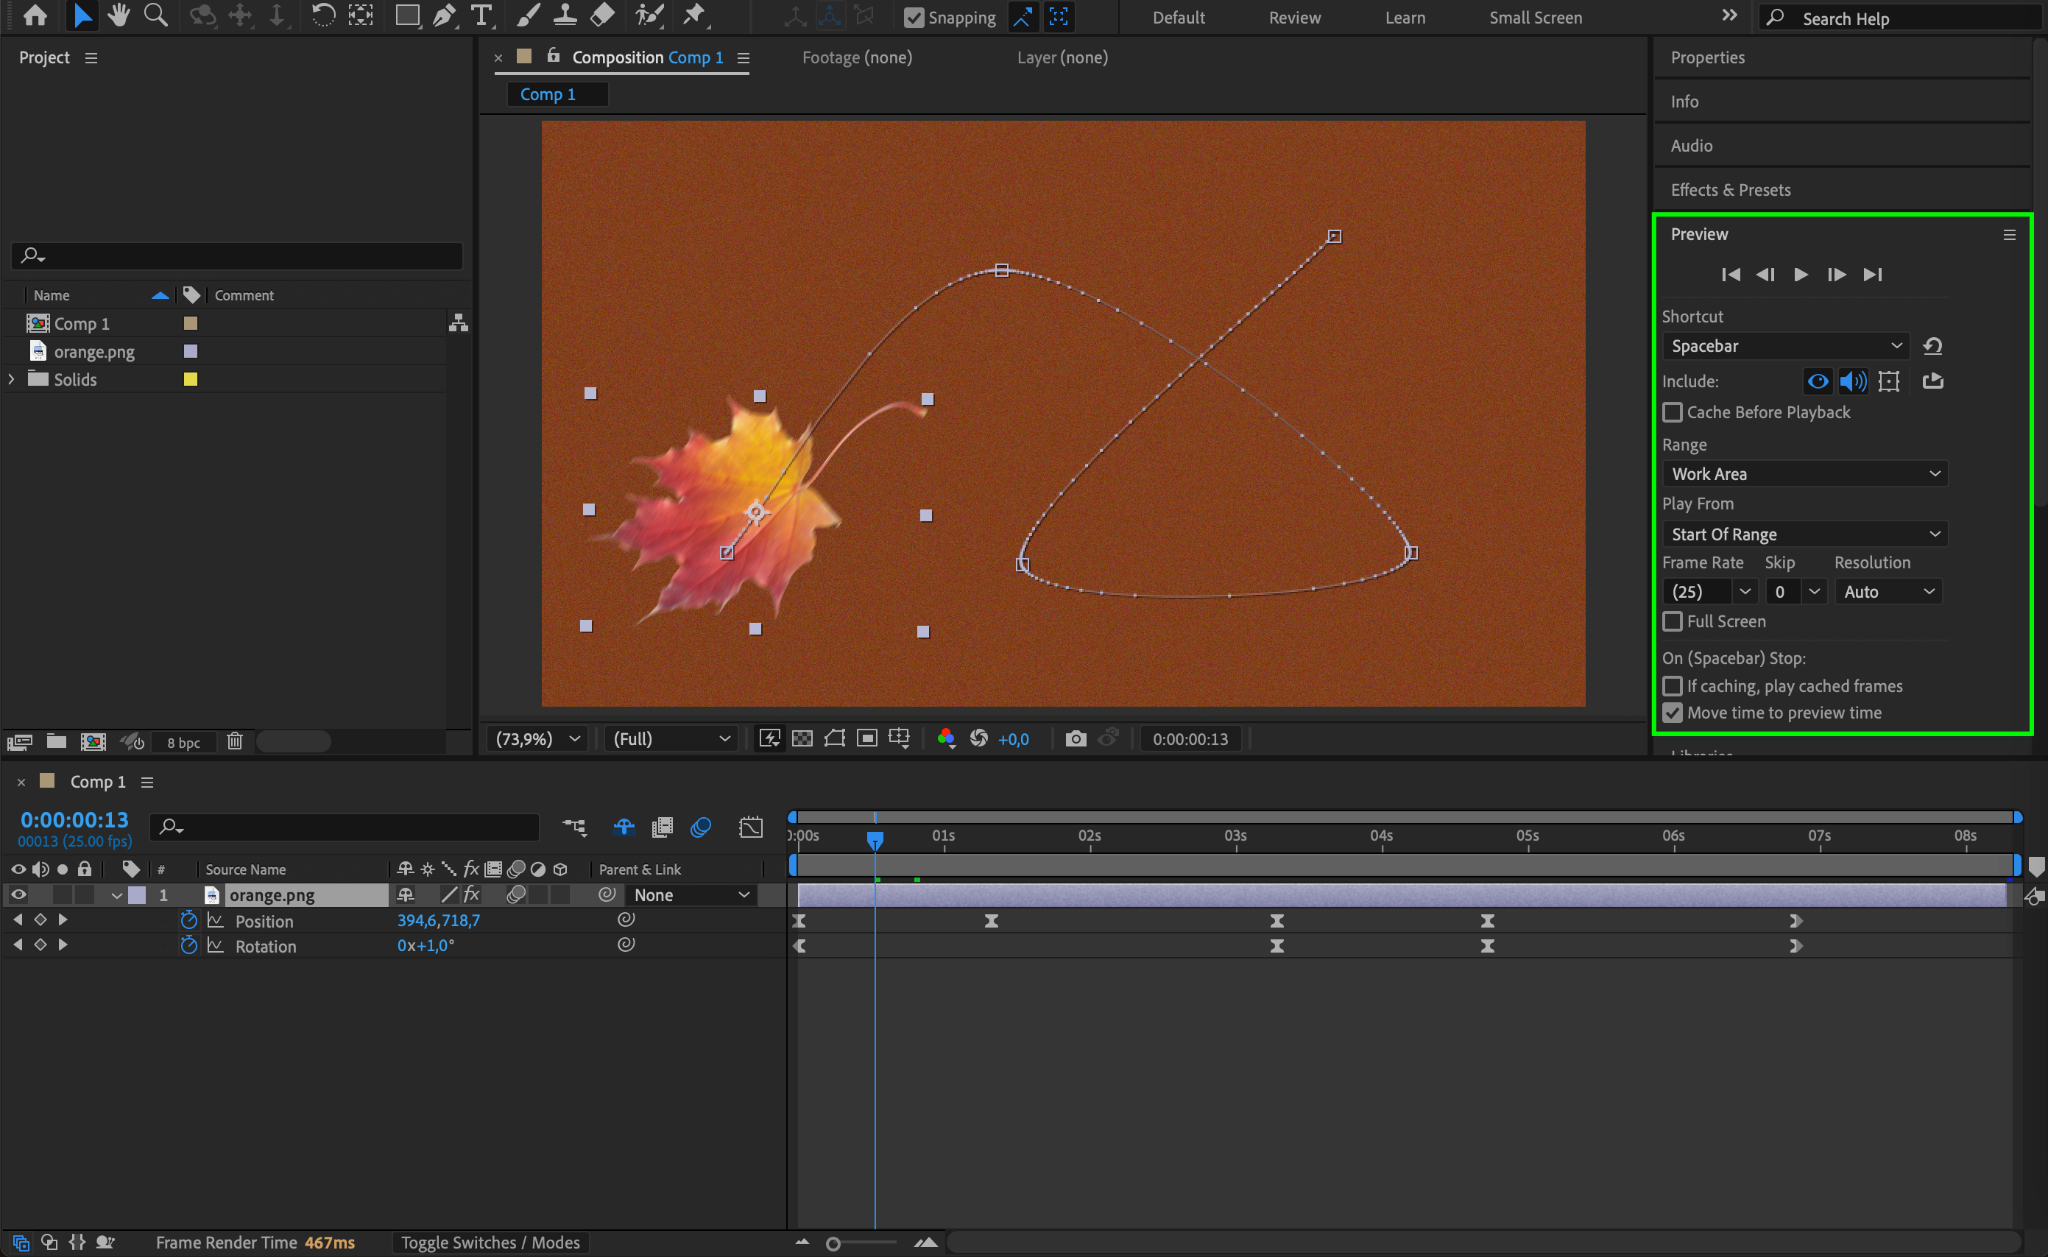Click the Take Snapshot camera icon
This screenshot has height=1257, width=2048.
1075,739
